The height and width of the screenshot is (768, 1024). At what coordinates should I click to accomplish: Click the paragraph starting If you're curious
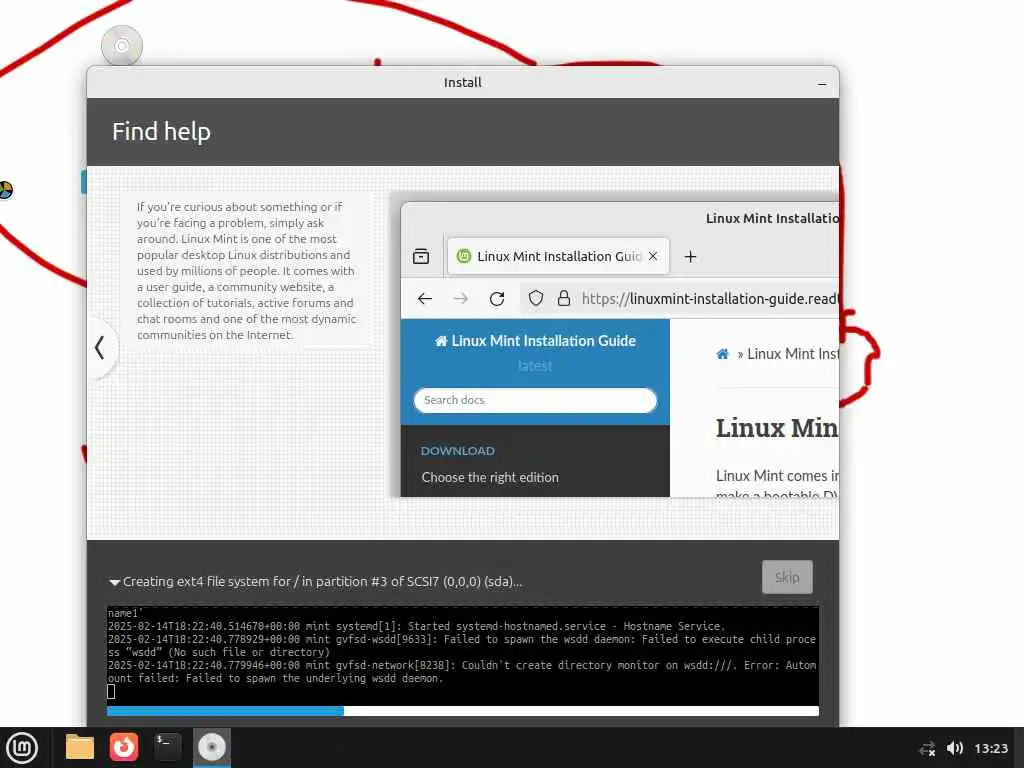click(247, 270)
